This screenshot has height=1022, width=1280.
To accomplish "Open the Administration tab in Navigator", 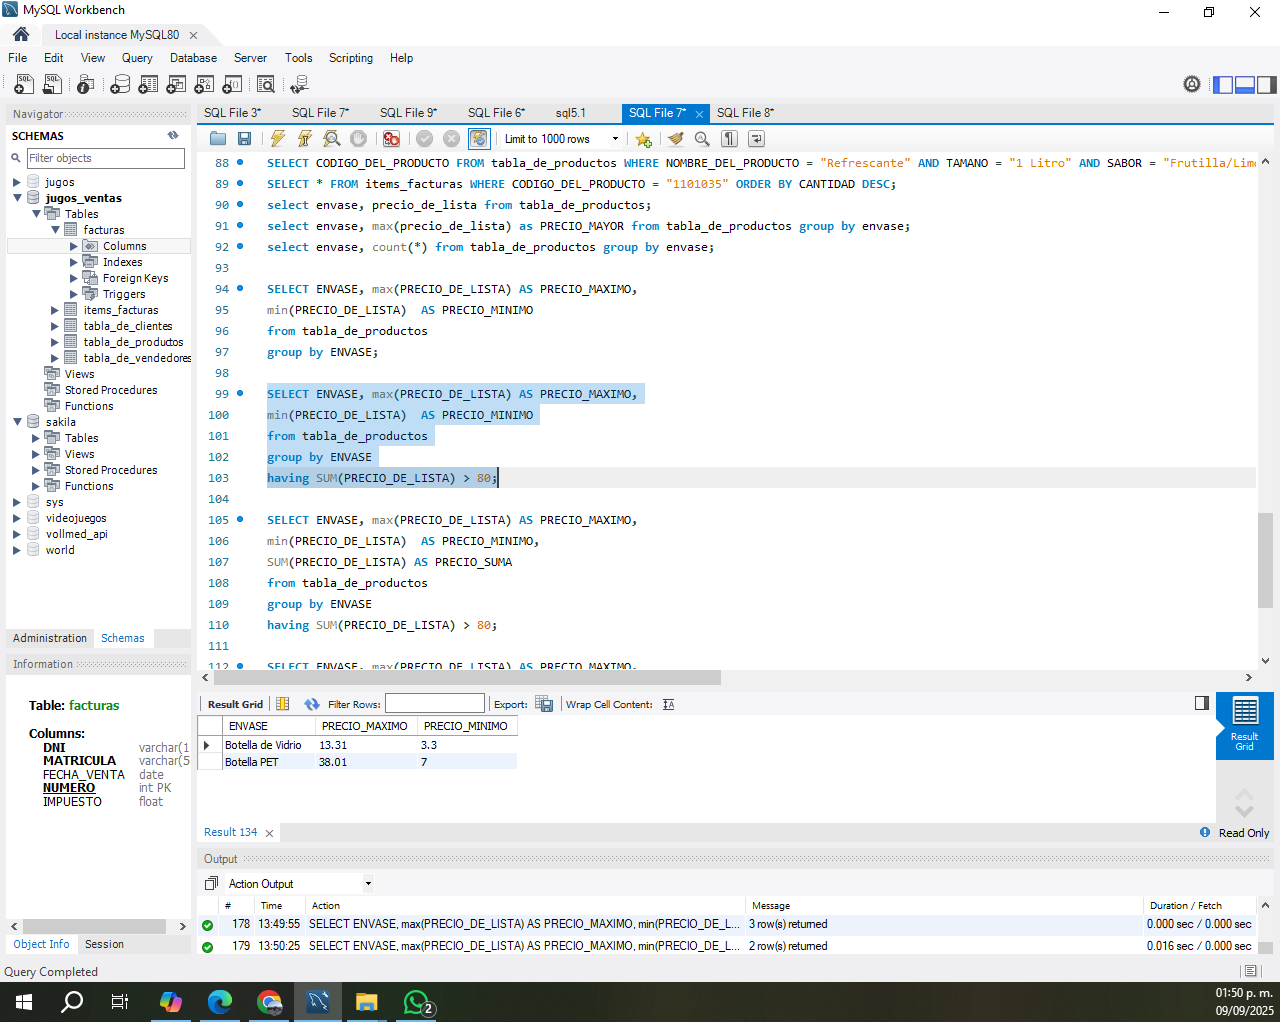I will (x=50, y=638).
